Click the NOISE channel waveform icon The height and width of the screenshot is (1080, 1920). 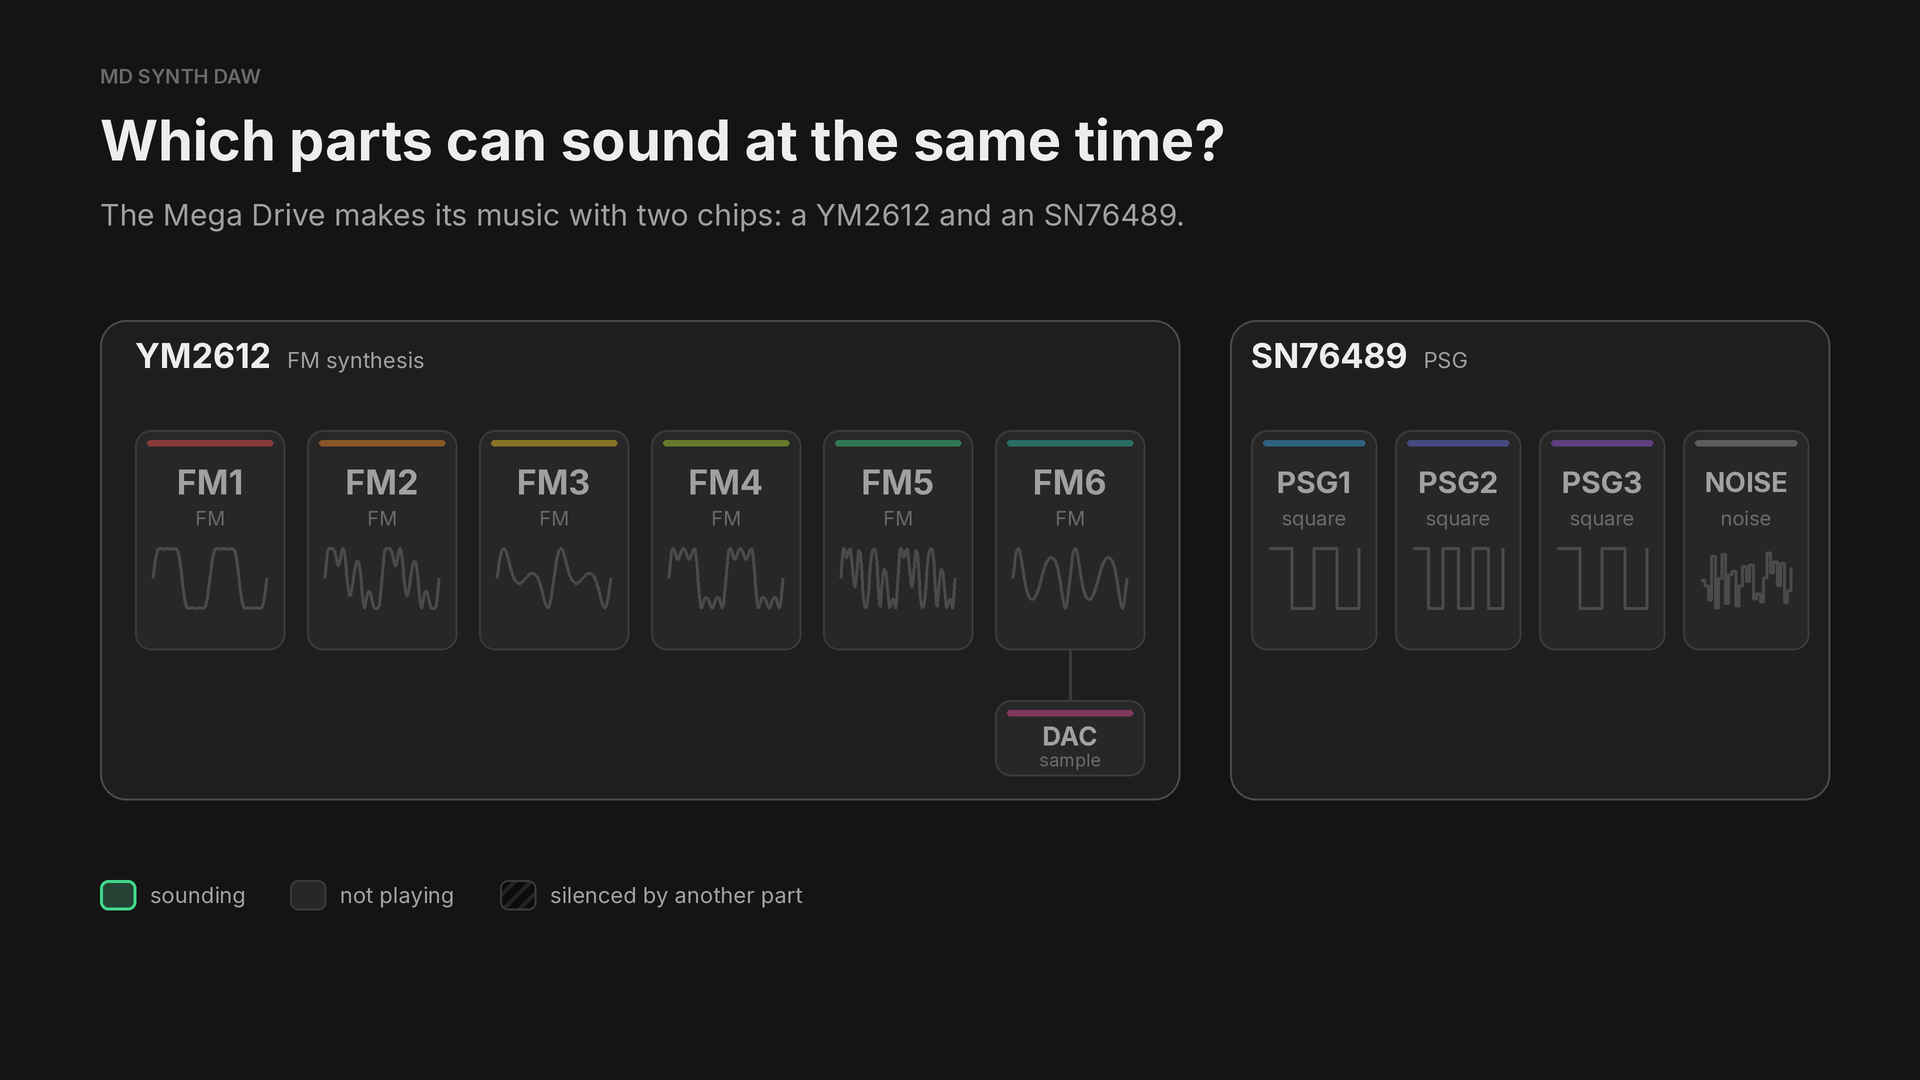click(x=1746, y=580)
